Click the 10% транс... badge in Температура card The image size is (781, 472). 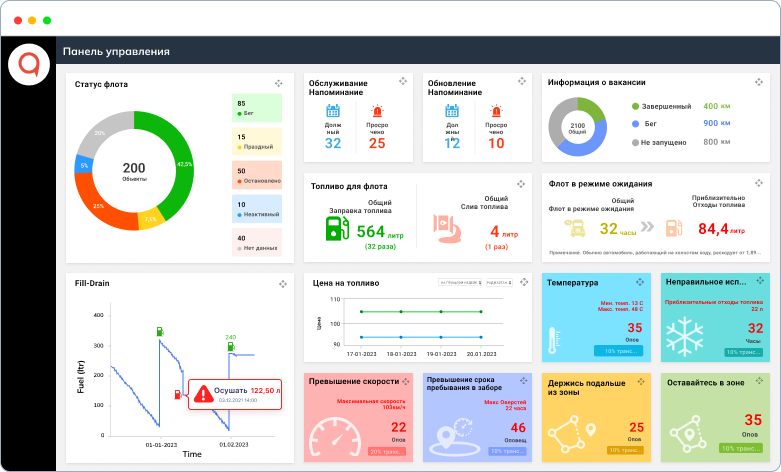[619, 351]
